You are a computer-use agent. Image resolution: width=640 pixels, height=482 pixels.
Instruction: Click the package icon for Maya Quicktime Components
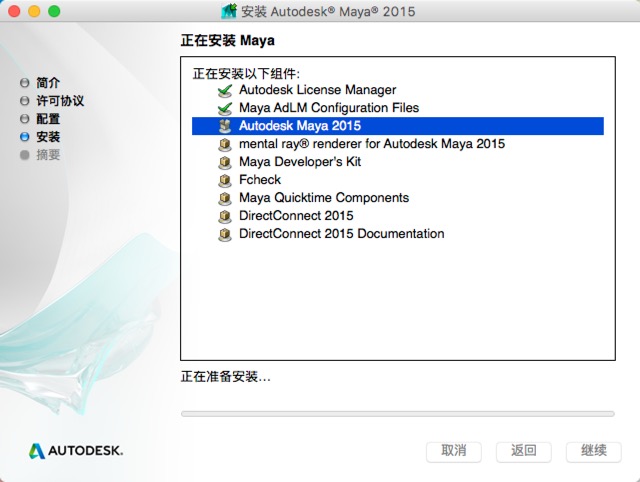pos(225,198)
